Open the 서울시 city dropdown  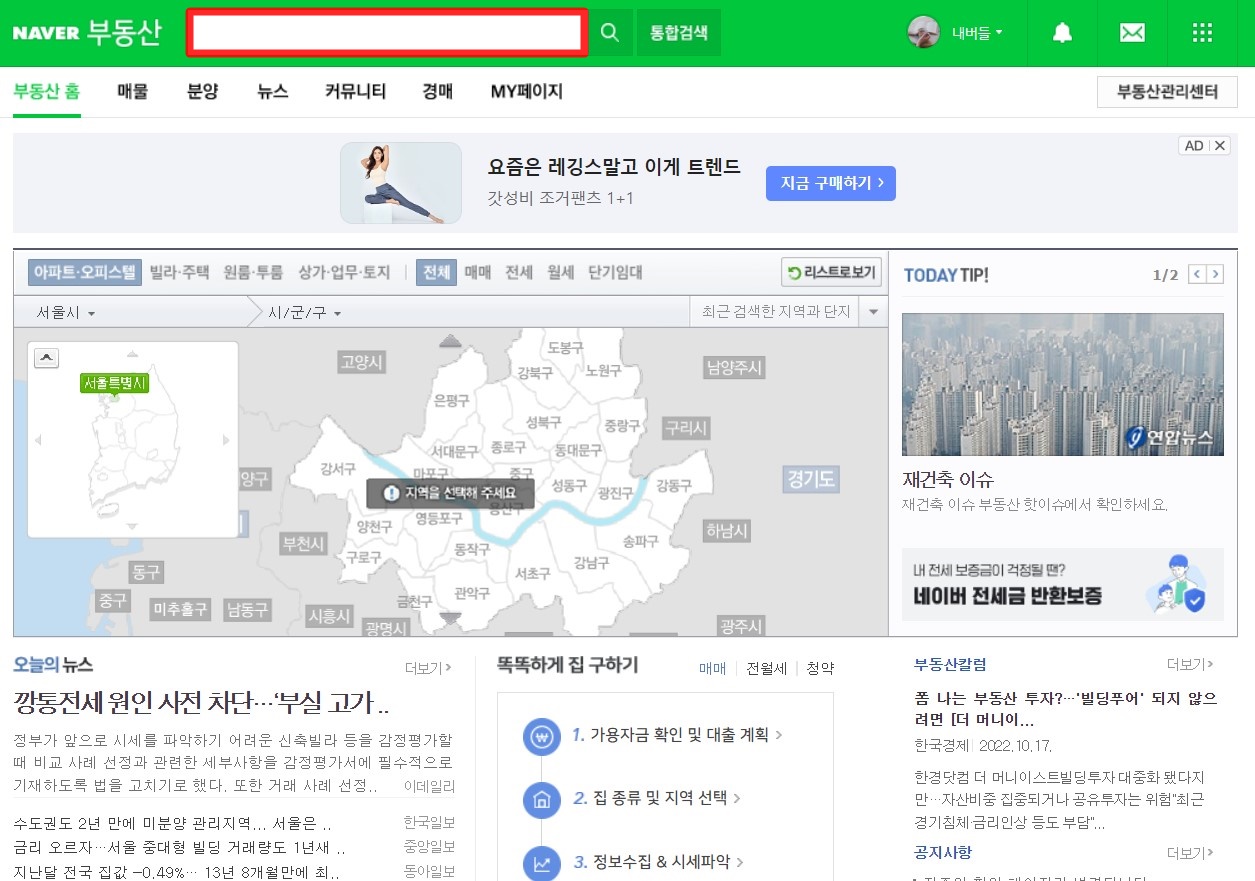[x=66, y=313]
